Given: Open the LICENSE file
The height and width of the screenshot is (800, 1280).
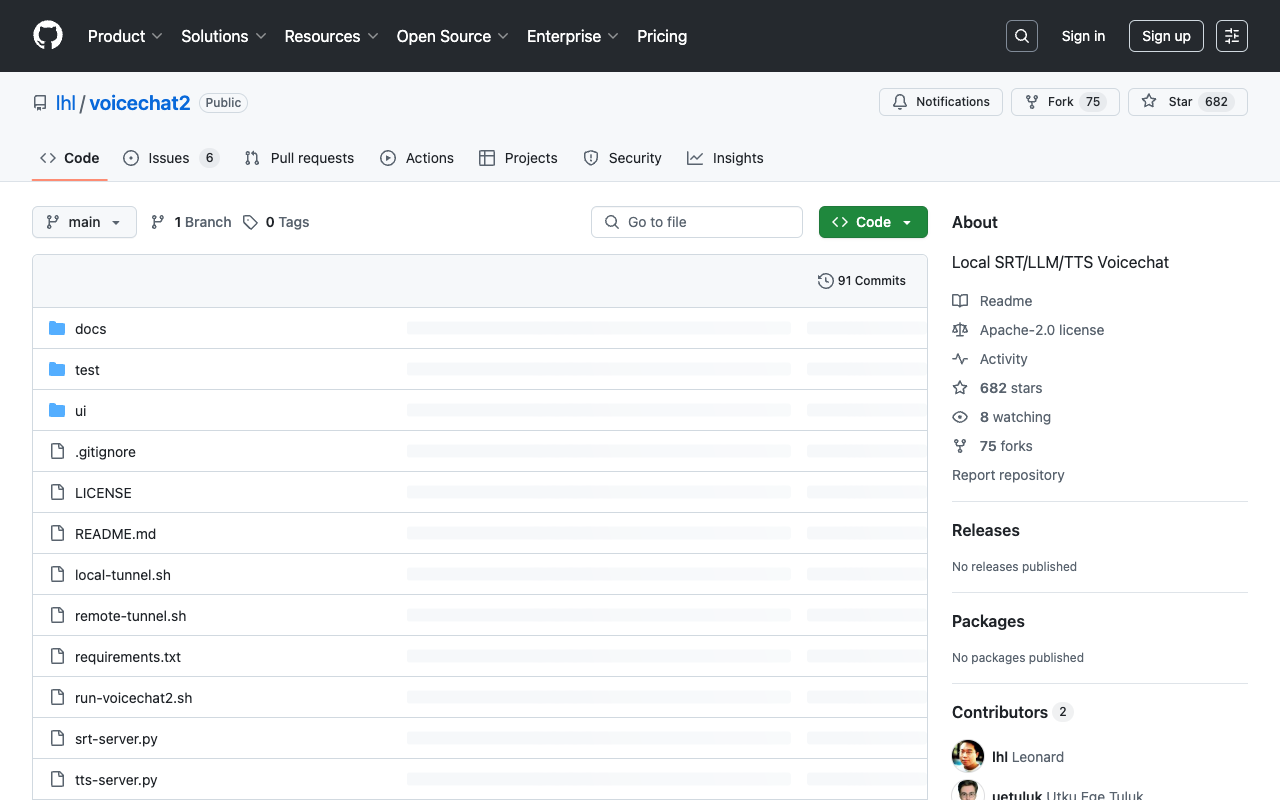Looking at the screenshot, I should coord(103,493).
